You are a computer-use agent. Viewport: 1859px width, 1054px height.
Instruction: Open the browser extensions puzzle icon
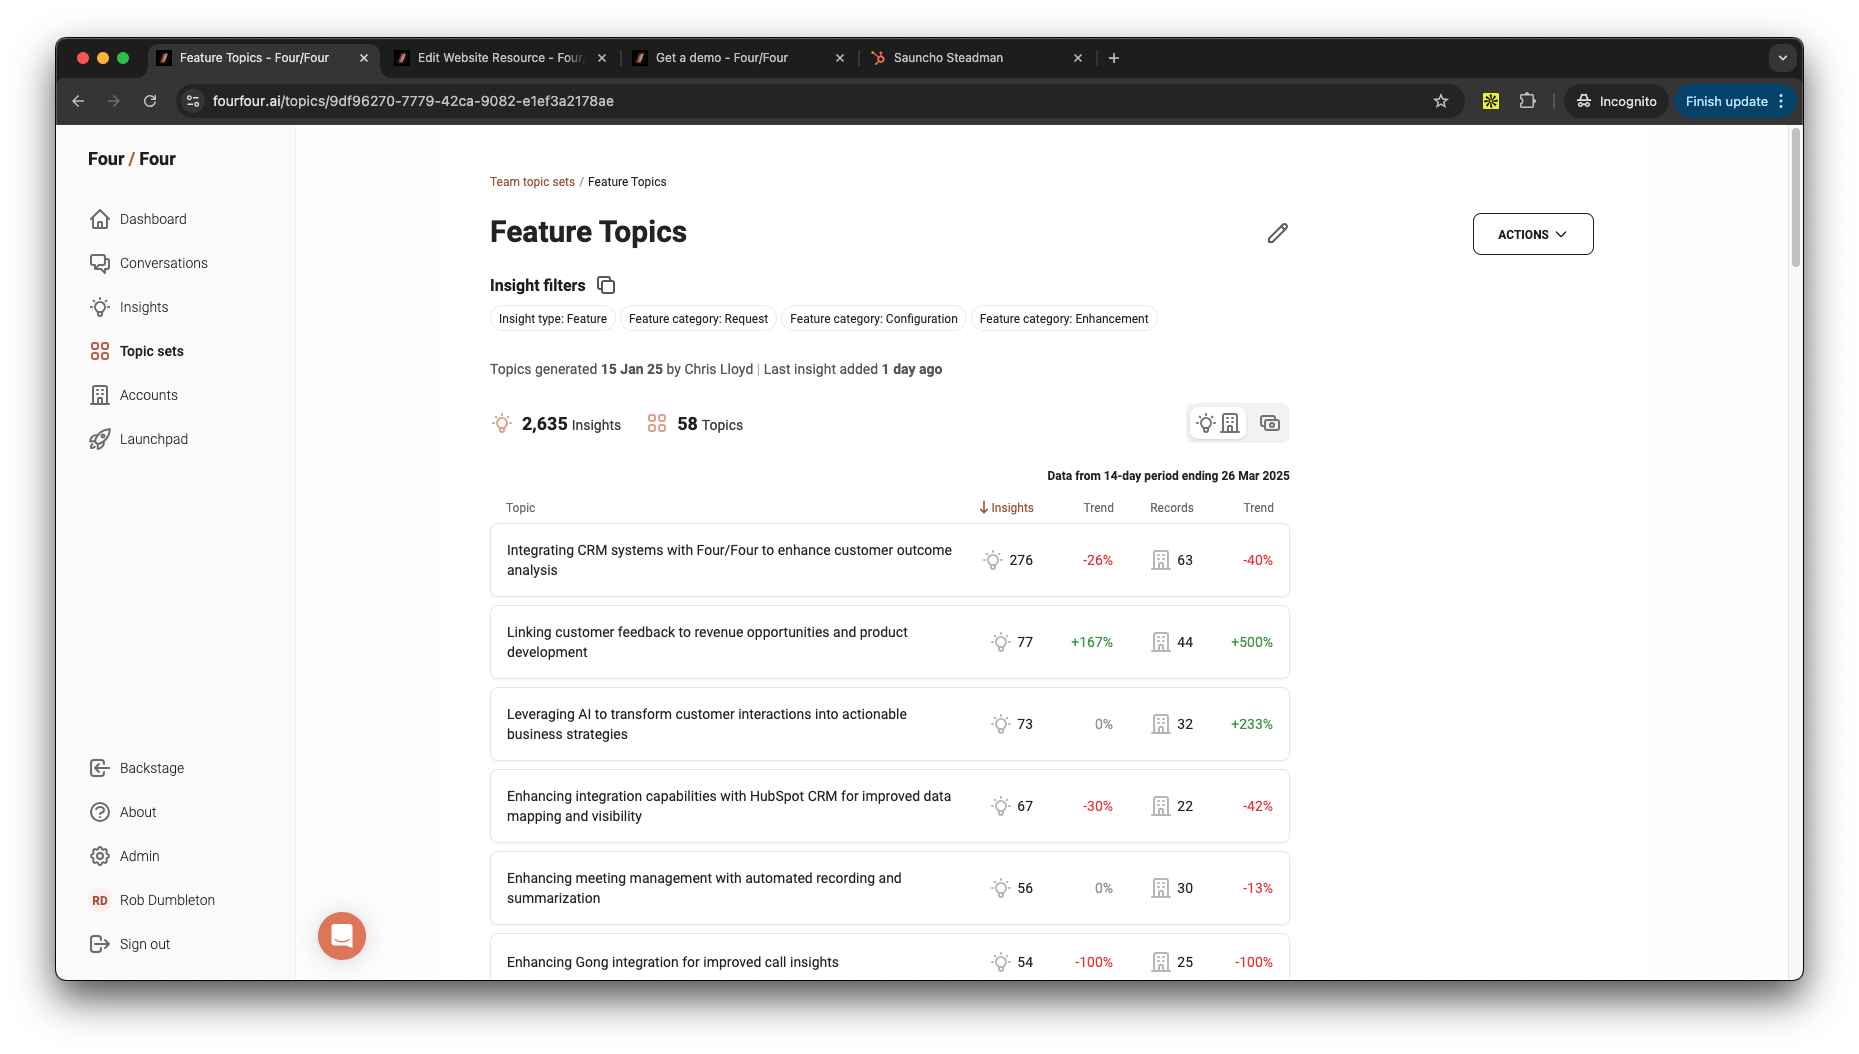1527,101
